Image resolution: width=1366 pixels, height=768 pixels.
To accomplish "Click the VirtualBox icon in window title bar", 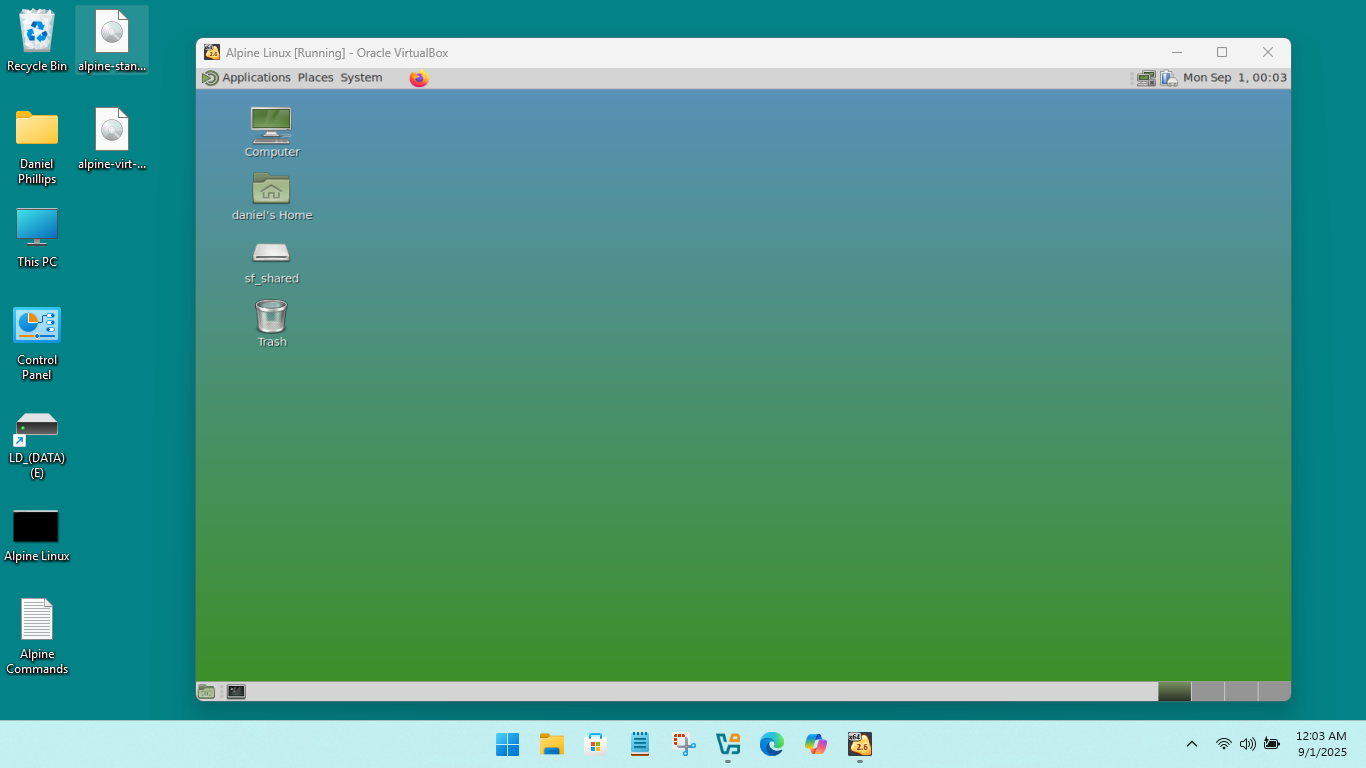I will [x=212, y=52].
